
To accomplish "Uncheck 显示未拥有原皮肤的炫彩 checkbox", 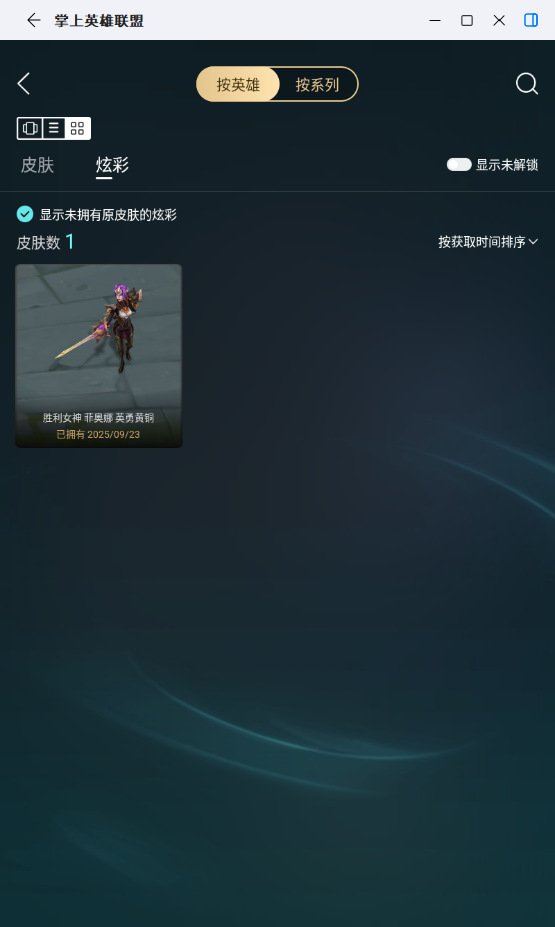I will pos(25,214).
